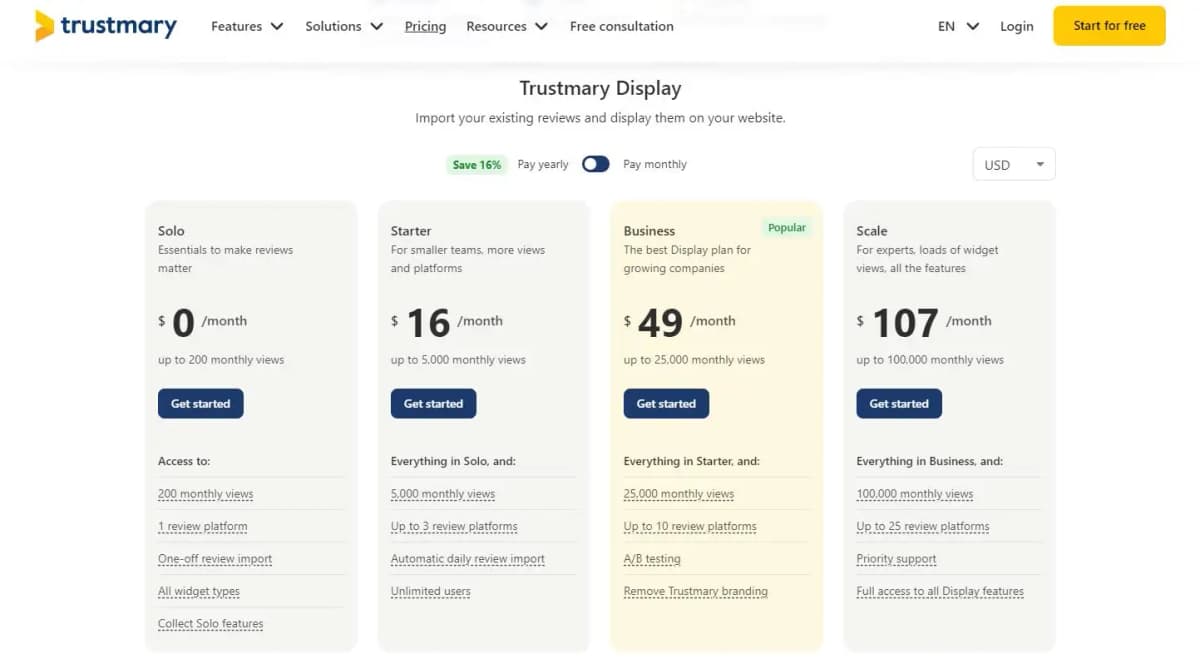
Task: Open the EN language selector
Action: coord(958,26)
